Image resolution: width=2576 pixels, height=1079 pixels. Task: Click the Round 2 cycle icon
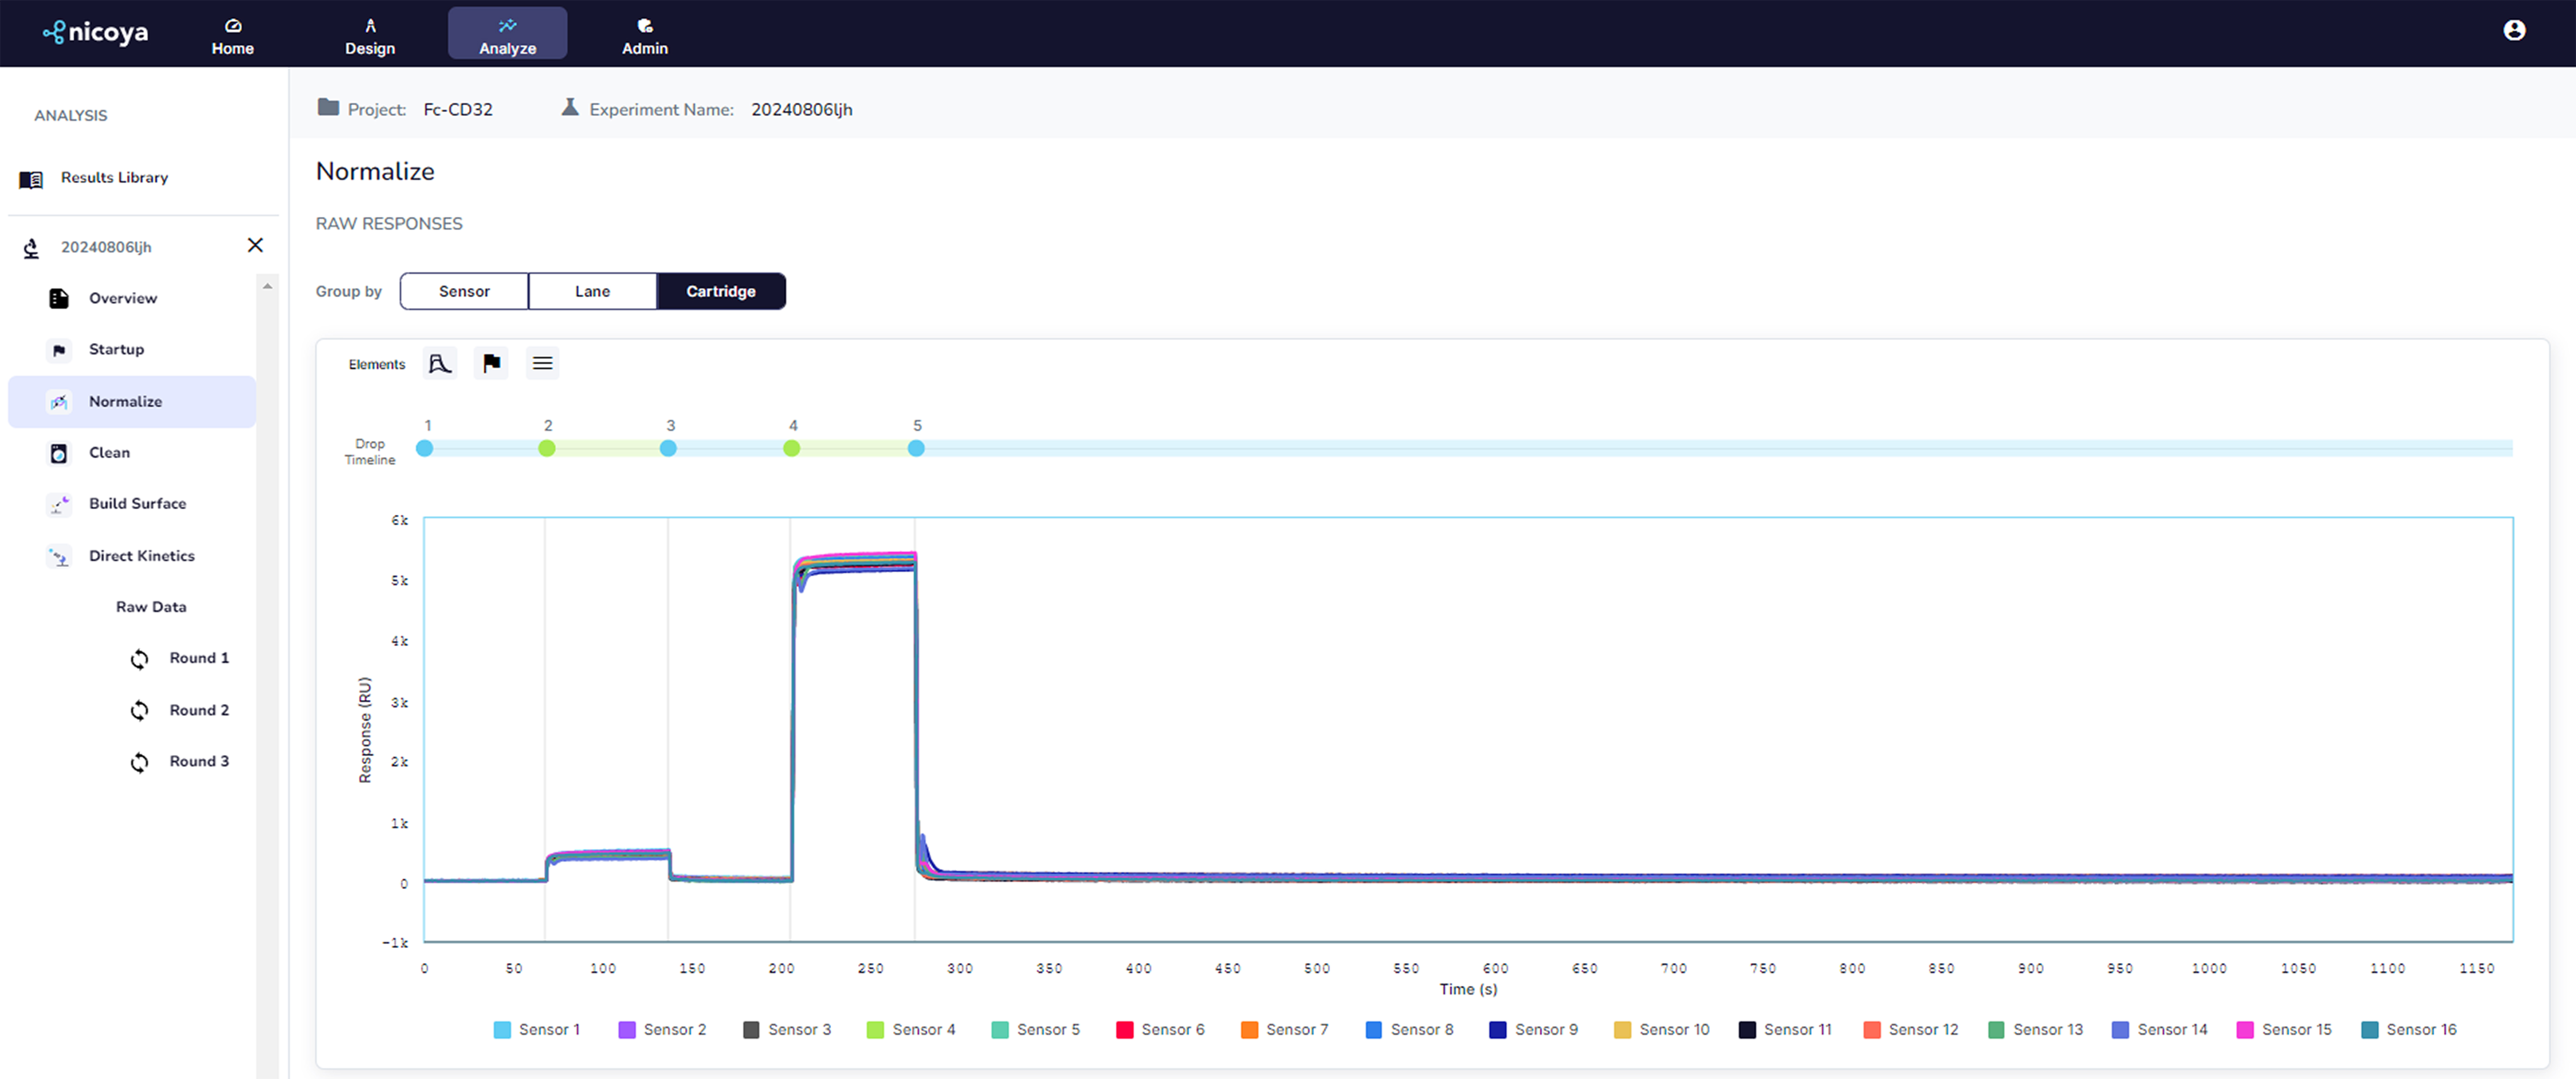[x=140, y=710]
